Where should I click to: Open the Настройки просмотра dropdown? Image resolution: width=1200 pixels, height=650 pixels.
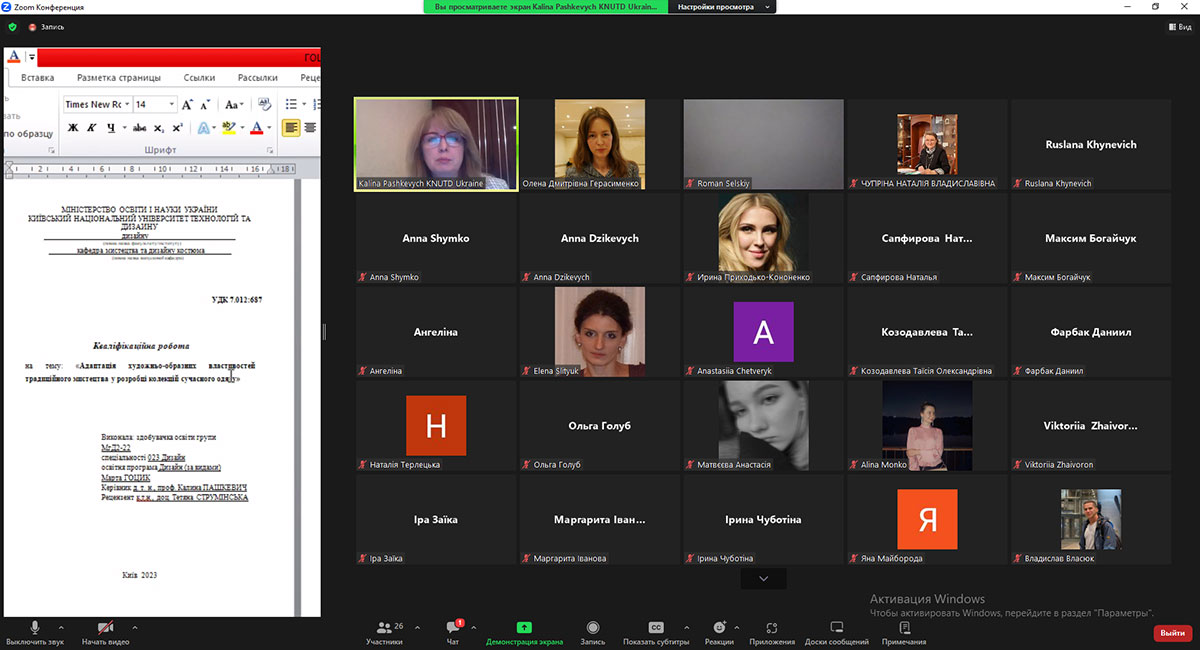coord(723,7)
